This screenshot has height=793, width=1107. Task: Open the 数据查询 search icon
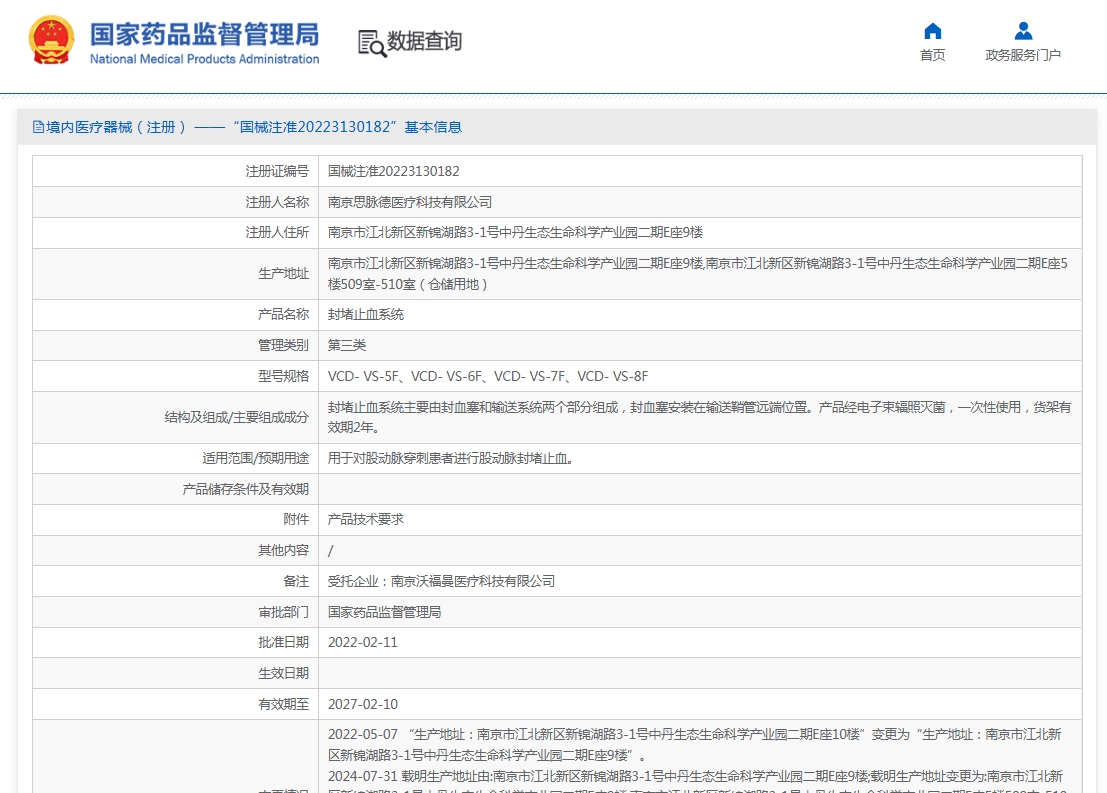(x=372, y=43)
